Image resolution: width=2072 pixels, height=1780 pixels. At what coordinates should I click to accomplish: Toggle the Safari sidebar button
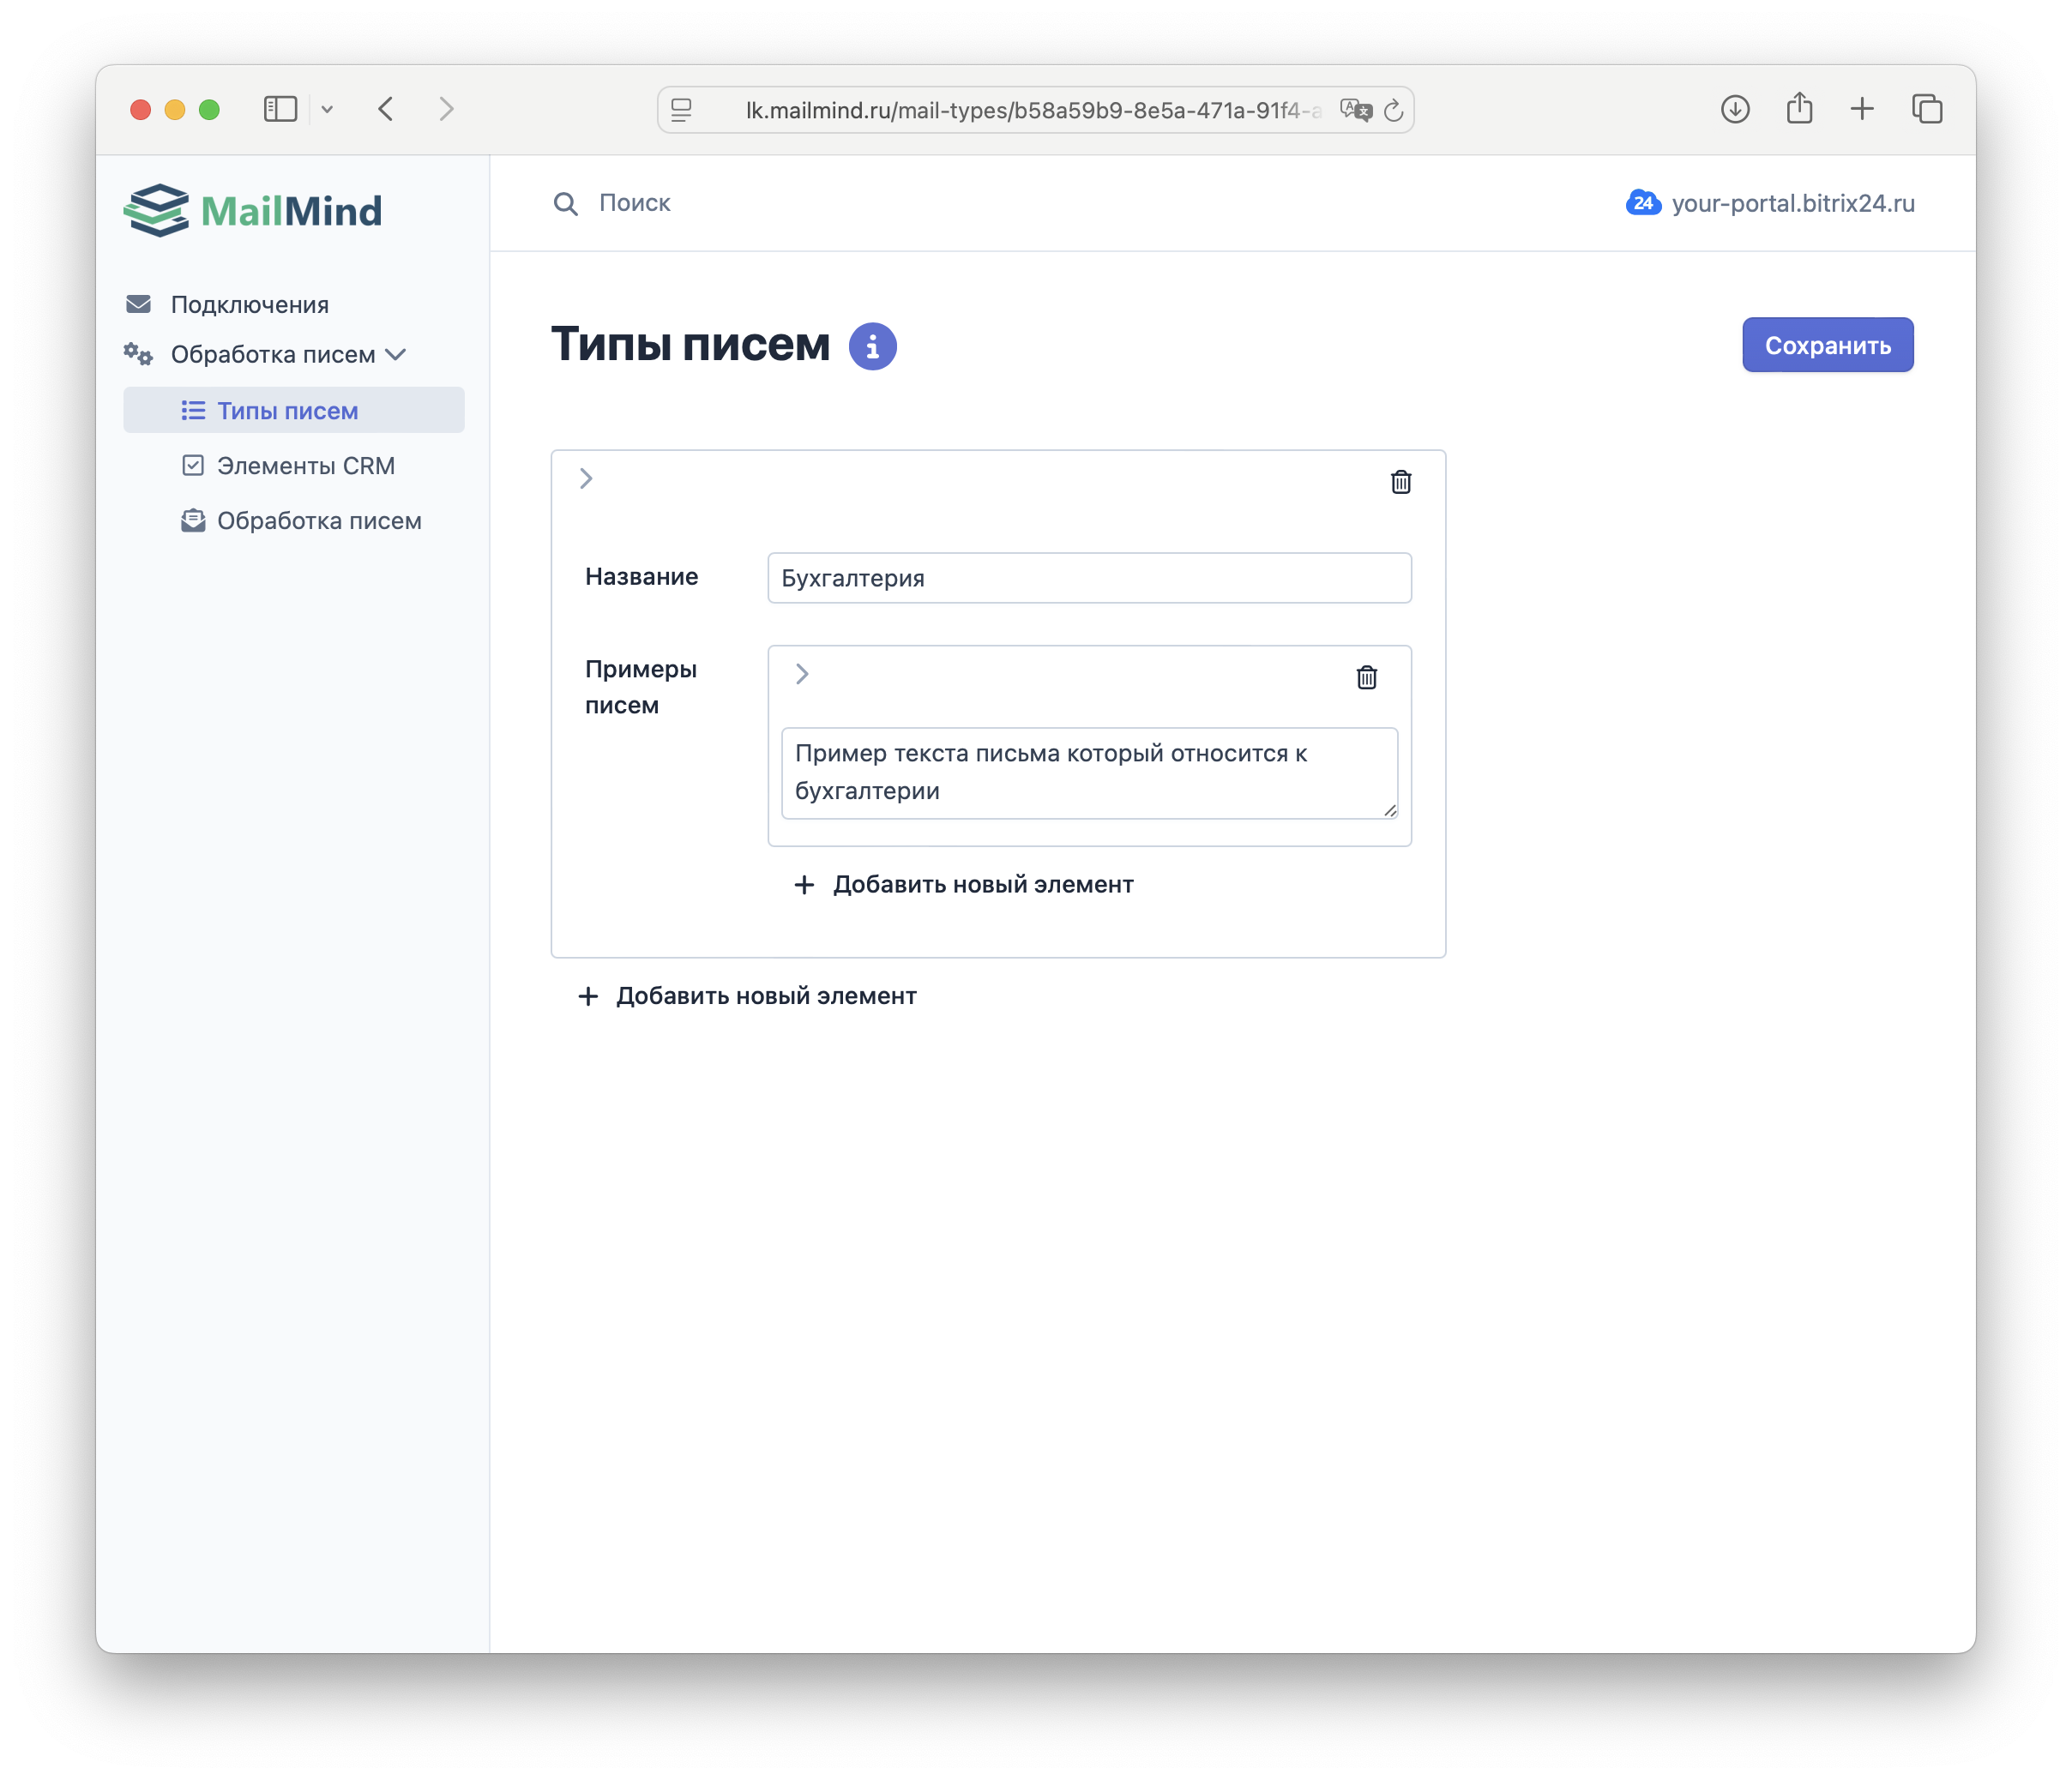tap(280, 109)
